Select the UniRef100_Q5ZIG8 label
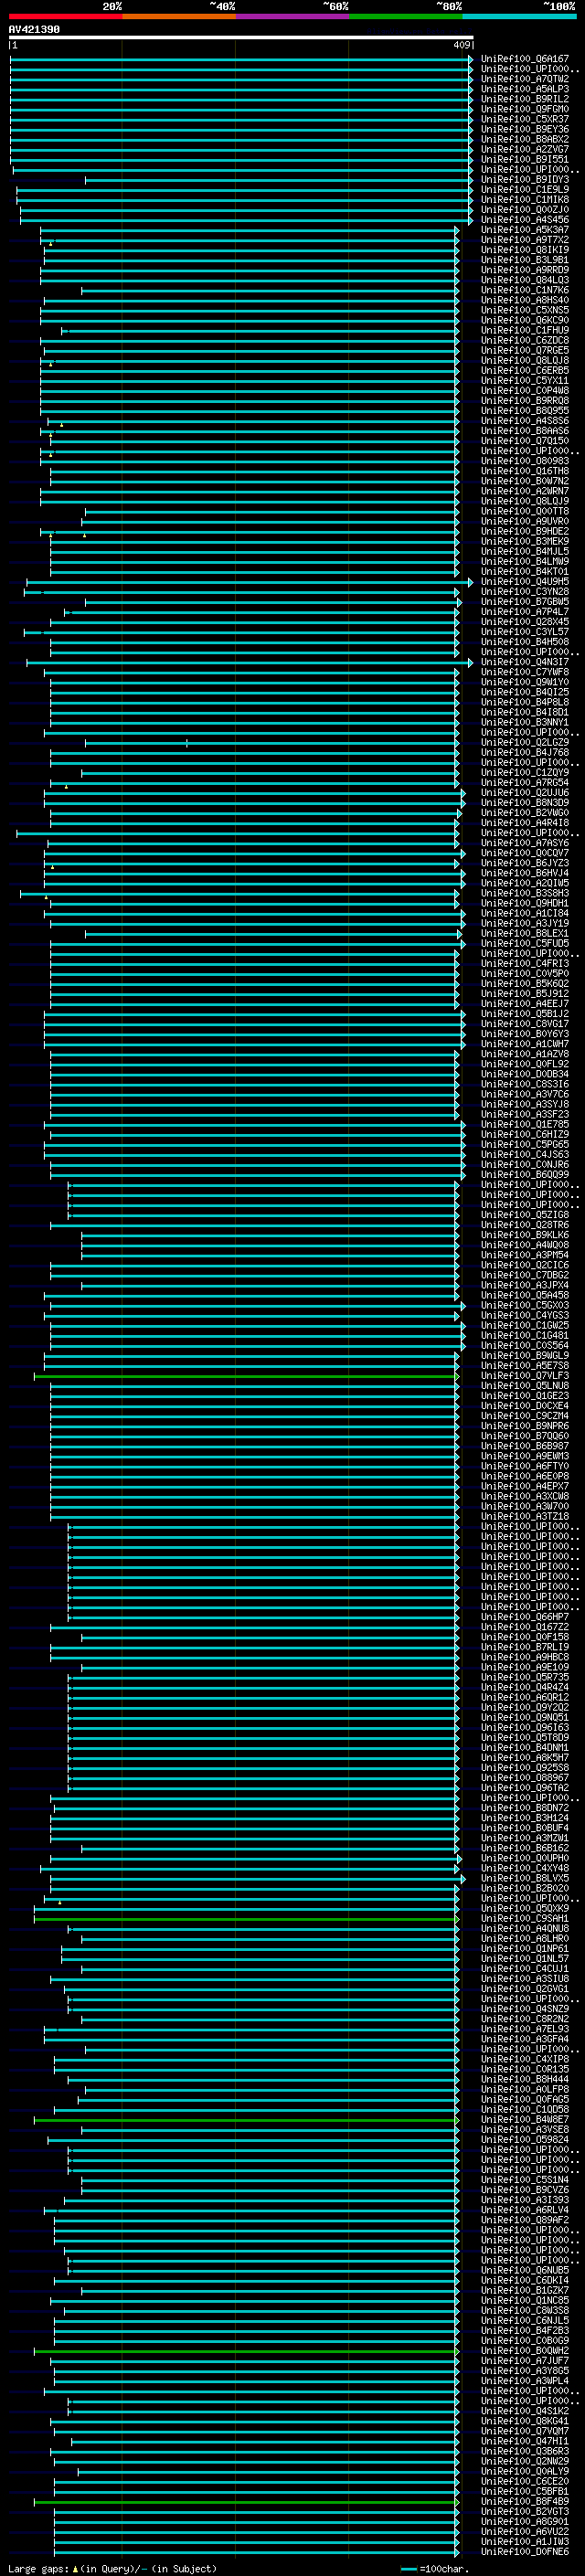585x2576 pixels. tap(525, 1215)
